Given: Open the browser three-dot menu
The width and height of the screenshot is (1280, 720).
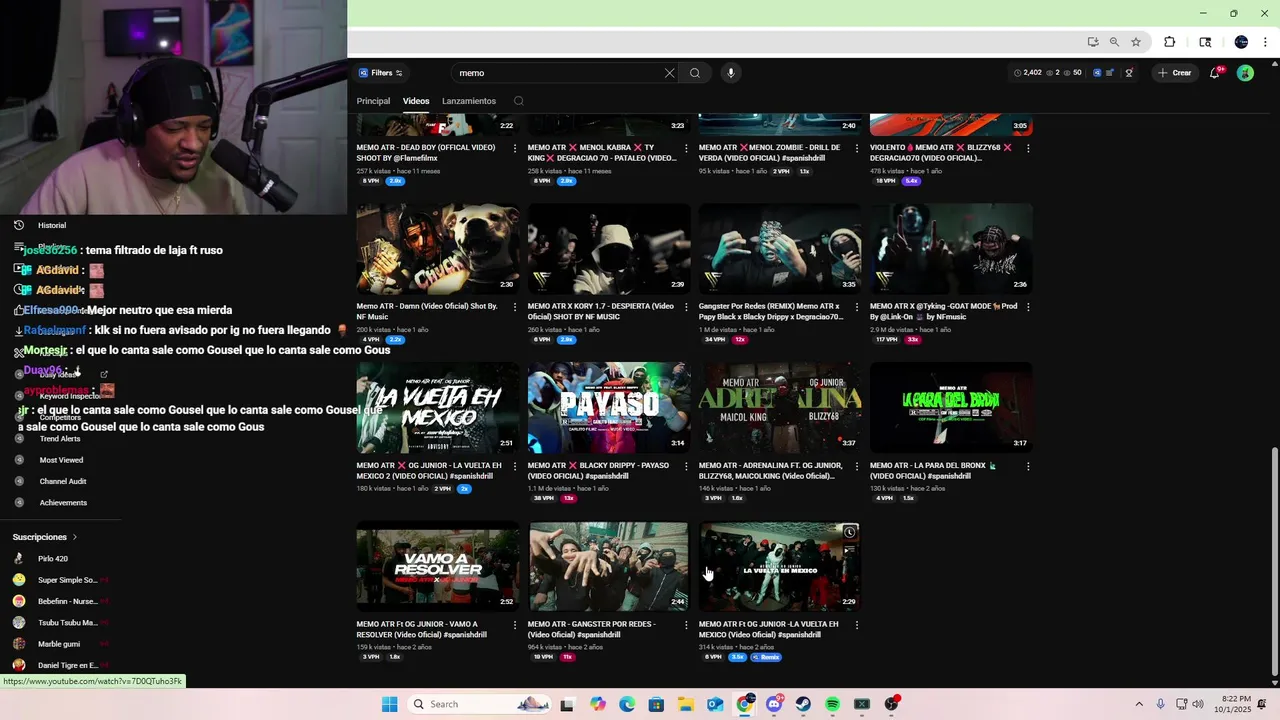Looking at the screenshot, I should [x=1266, y=42].
